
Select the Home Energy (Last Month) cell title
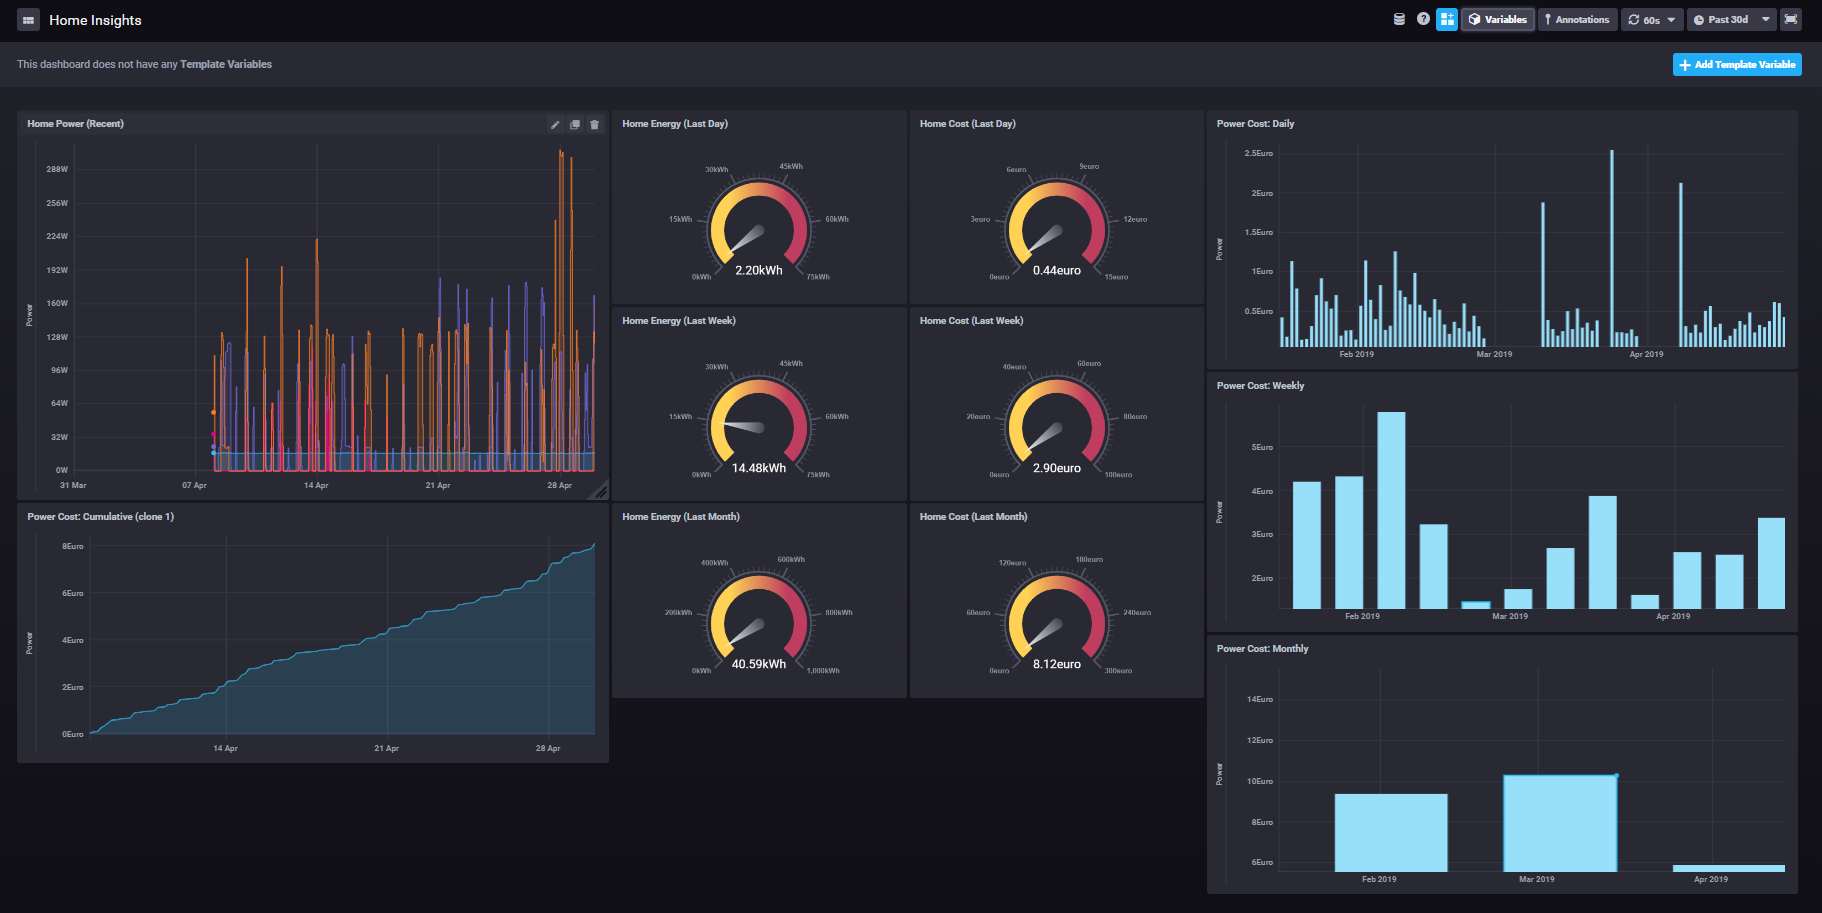pyautogui.click(x=681, y=517)
